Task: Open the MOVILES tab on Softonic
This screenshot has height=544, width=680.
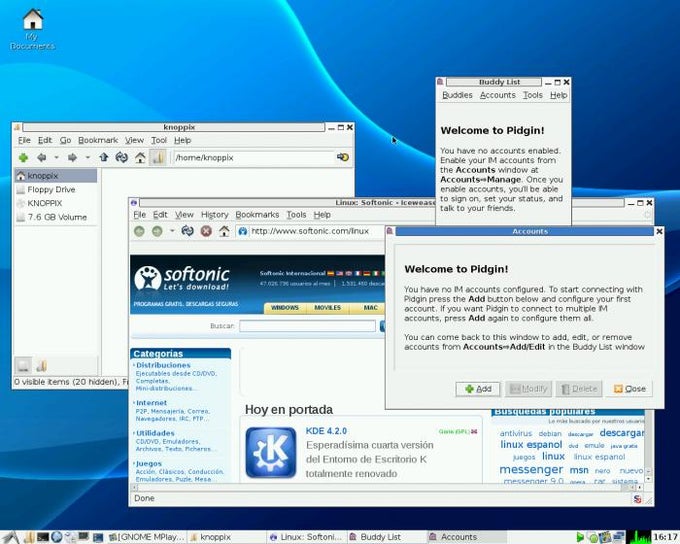Action: coord(327,308)
